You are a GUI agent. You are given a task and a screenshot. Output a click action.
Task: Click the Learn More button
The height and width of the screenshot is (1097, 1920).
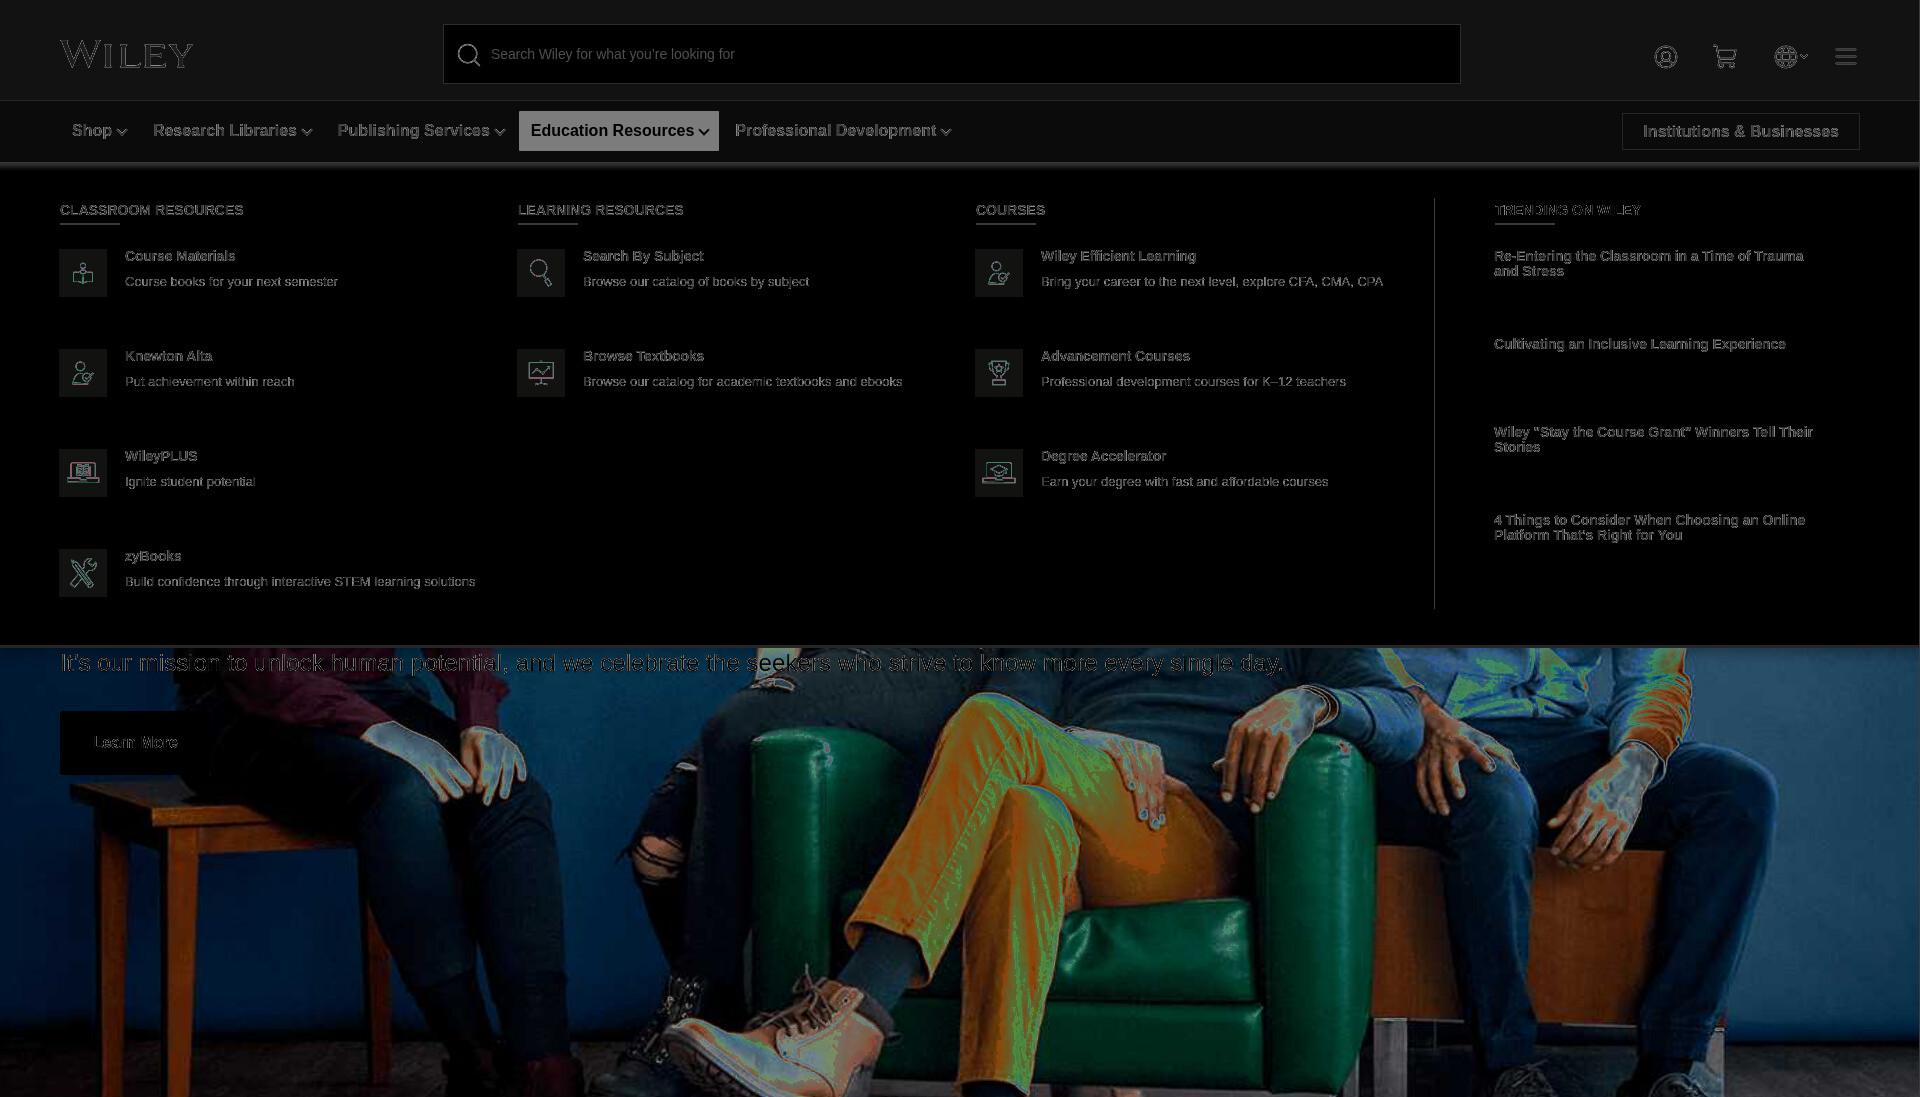[x=136, y=743]
